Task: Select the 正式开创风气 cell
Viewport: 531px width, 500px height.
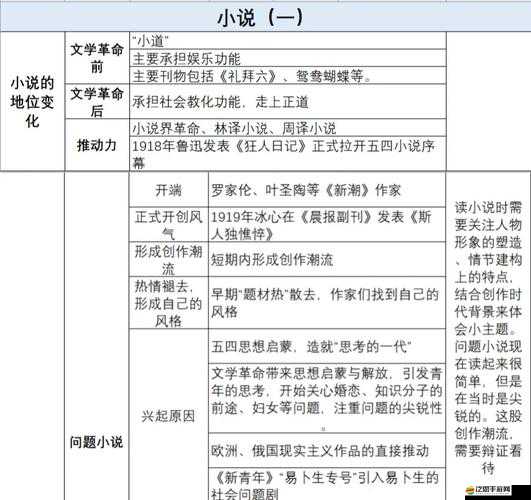Action: [x=169, y=225]
